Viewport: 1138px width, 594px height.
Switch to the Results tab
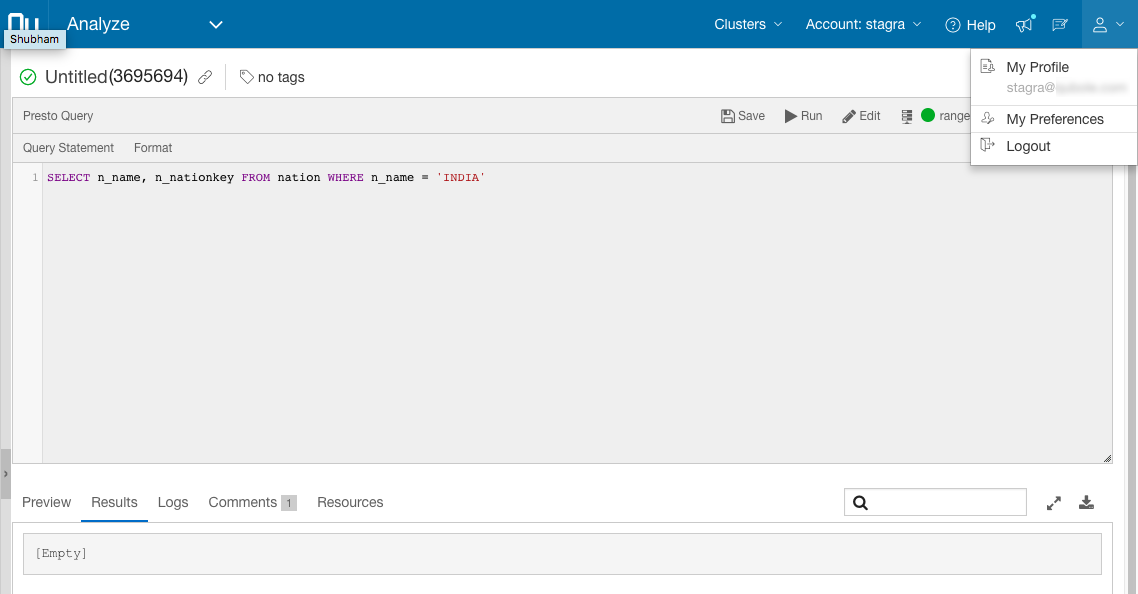click(114, 502)
